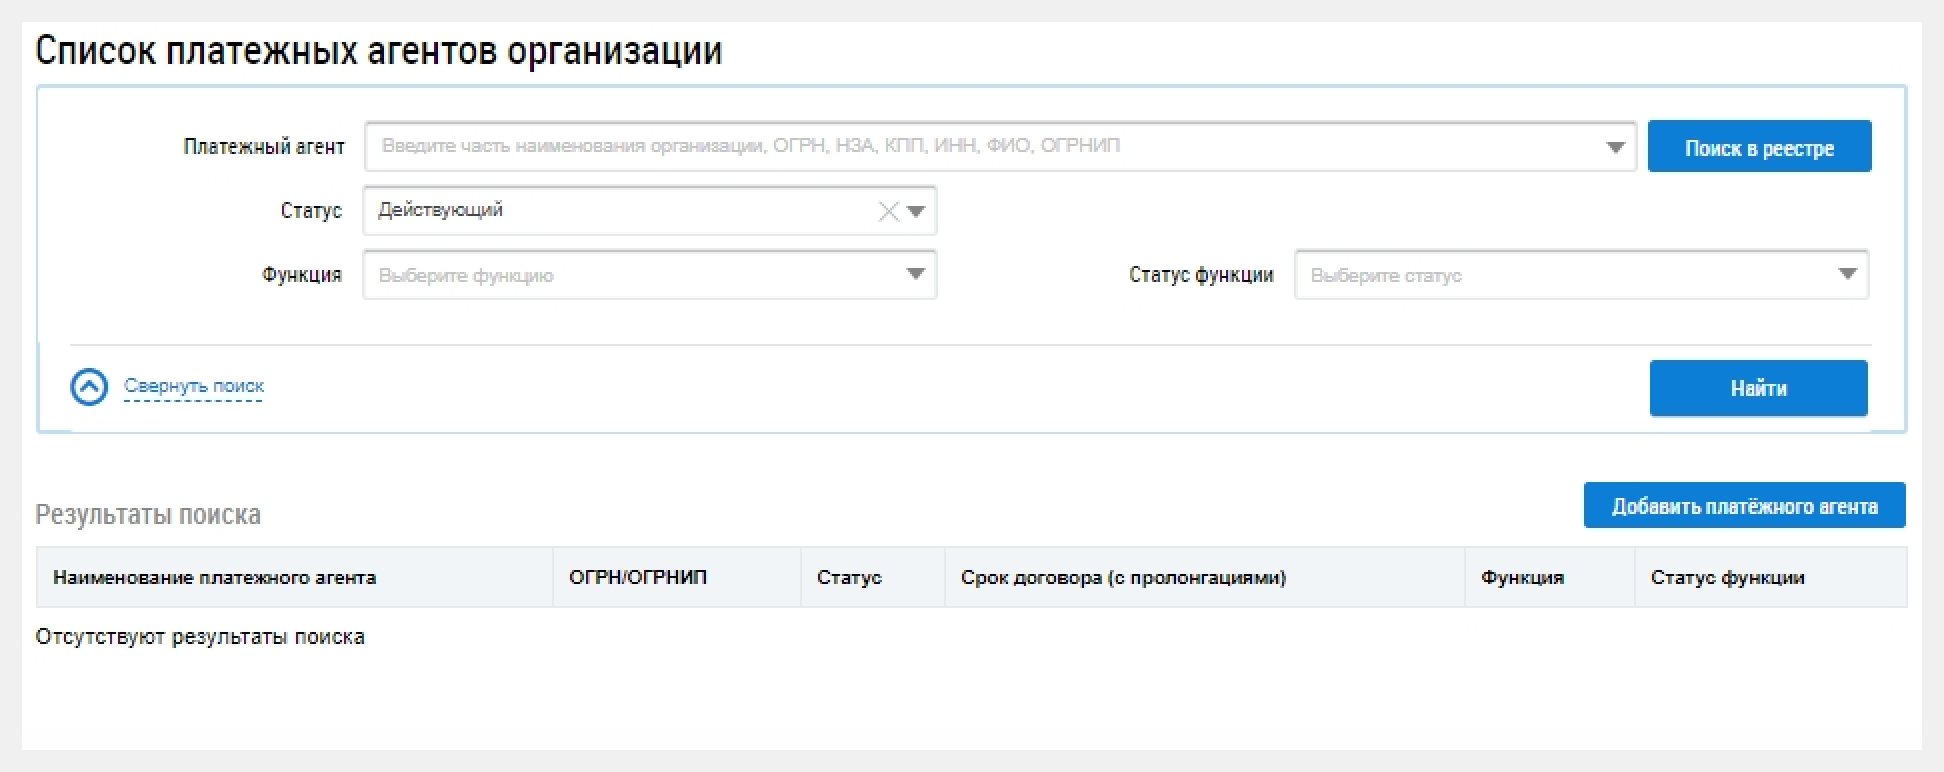Click the Поиск в реестре button
This screenshot has height=772, width=1944.
point(1759,147)
